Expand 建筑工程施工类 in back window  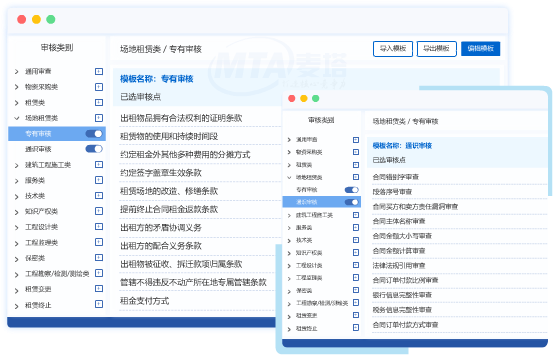tap(16, 165)
